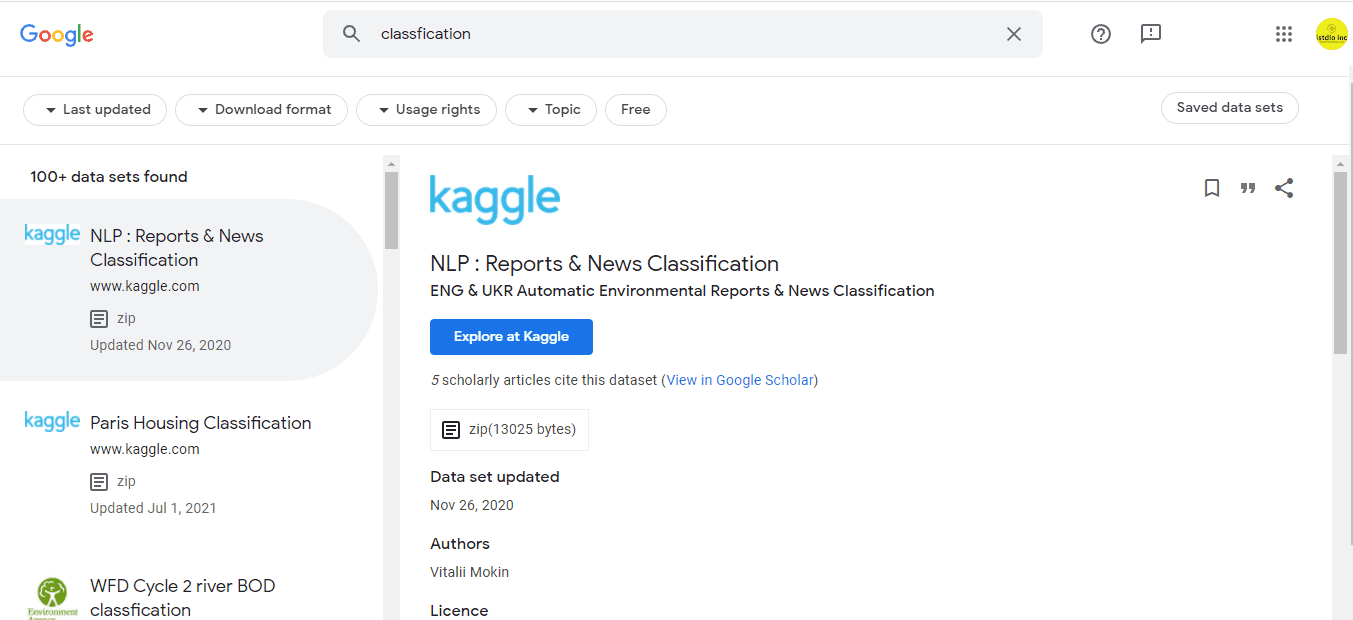The height and width of the screenshot is (620, 1353).
Task: Click the 'Licence' heading
Action: [459, 611]
